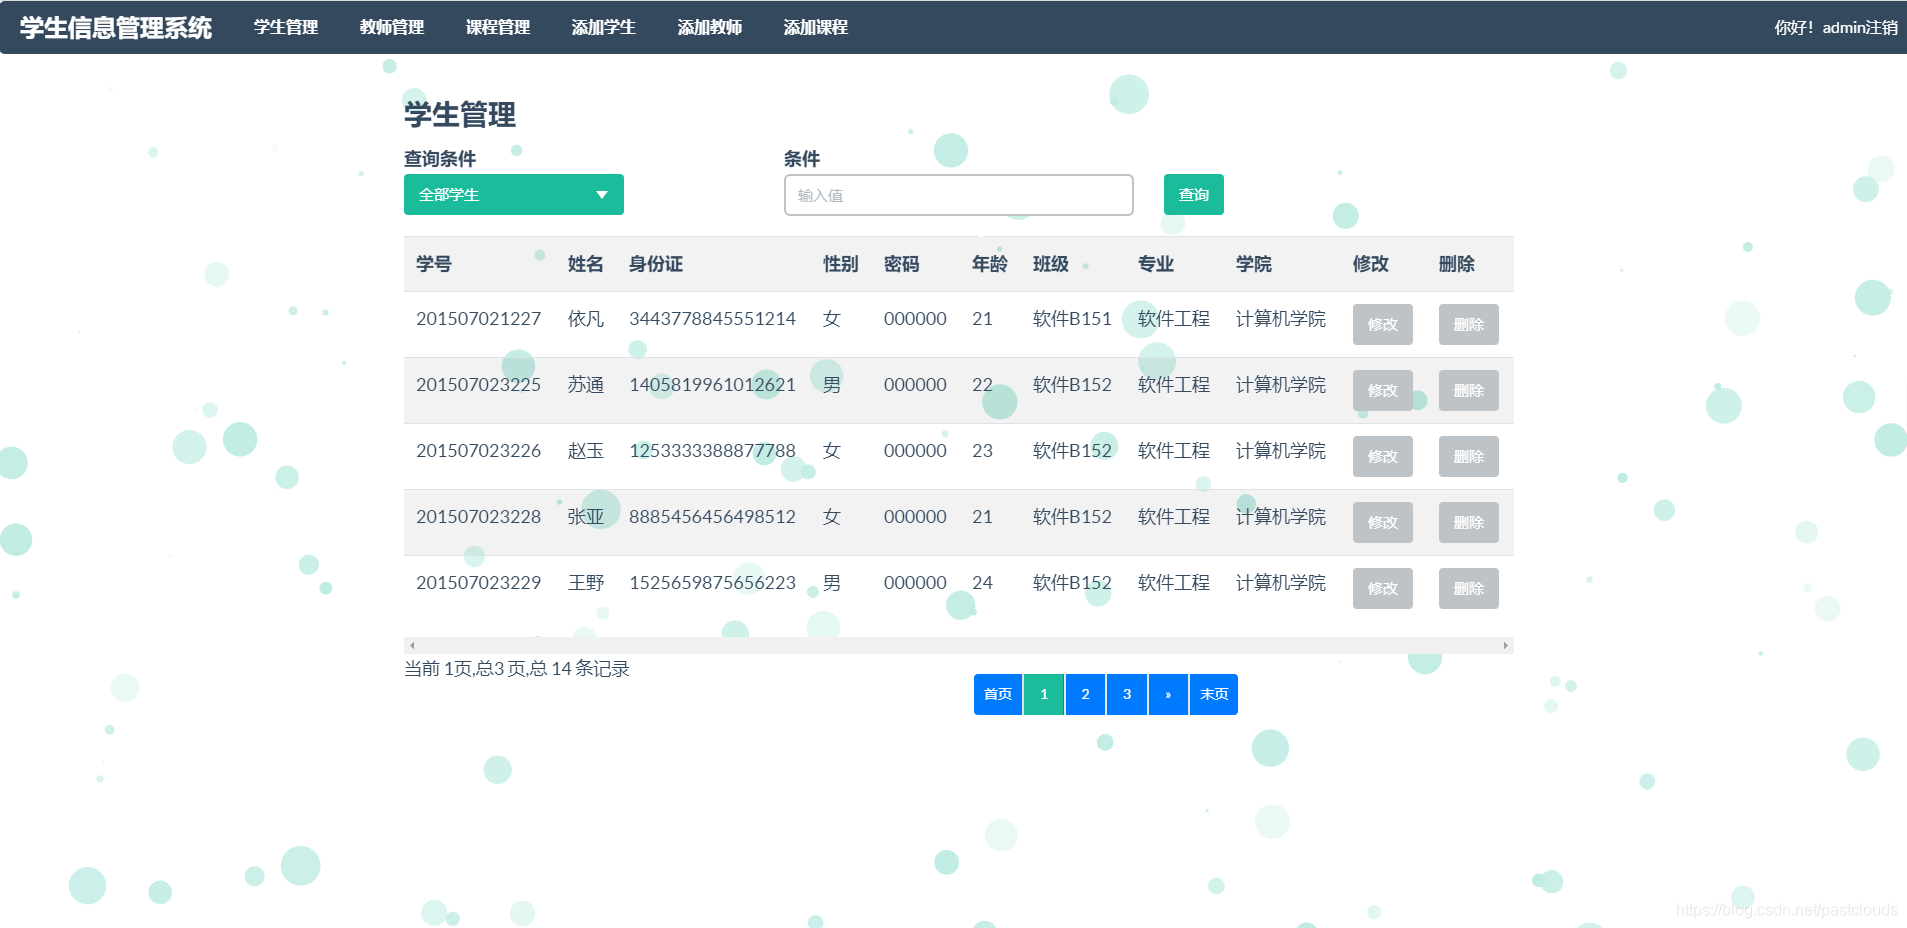Click 删除 for student 赵玉
This screenshot has width=1907, height=928.
(1469, 456)
